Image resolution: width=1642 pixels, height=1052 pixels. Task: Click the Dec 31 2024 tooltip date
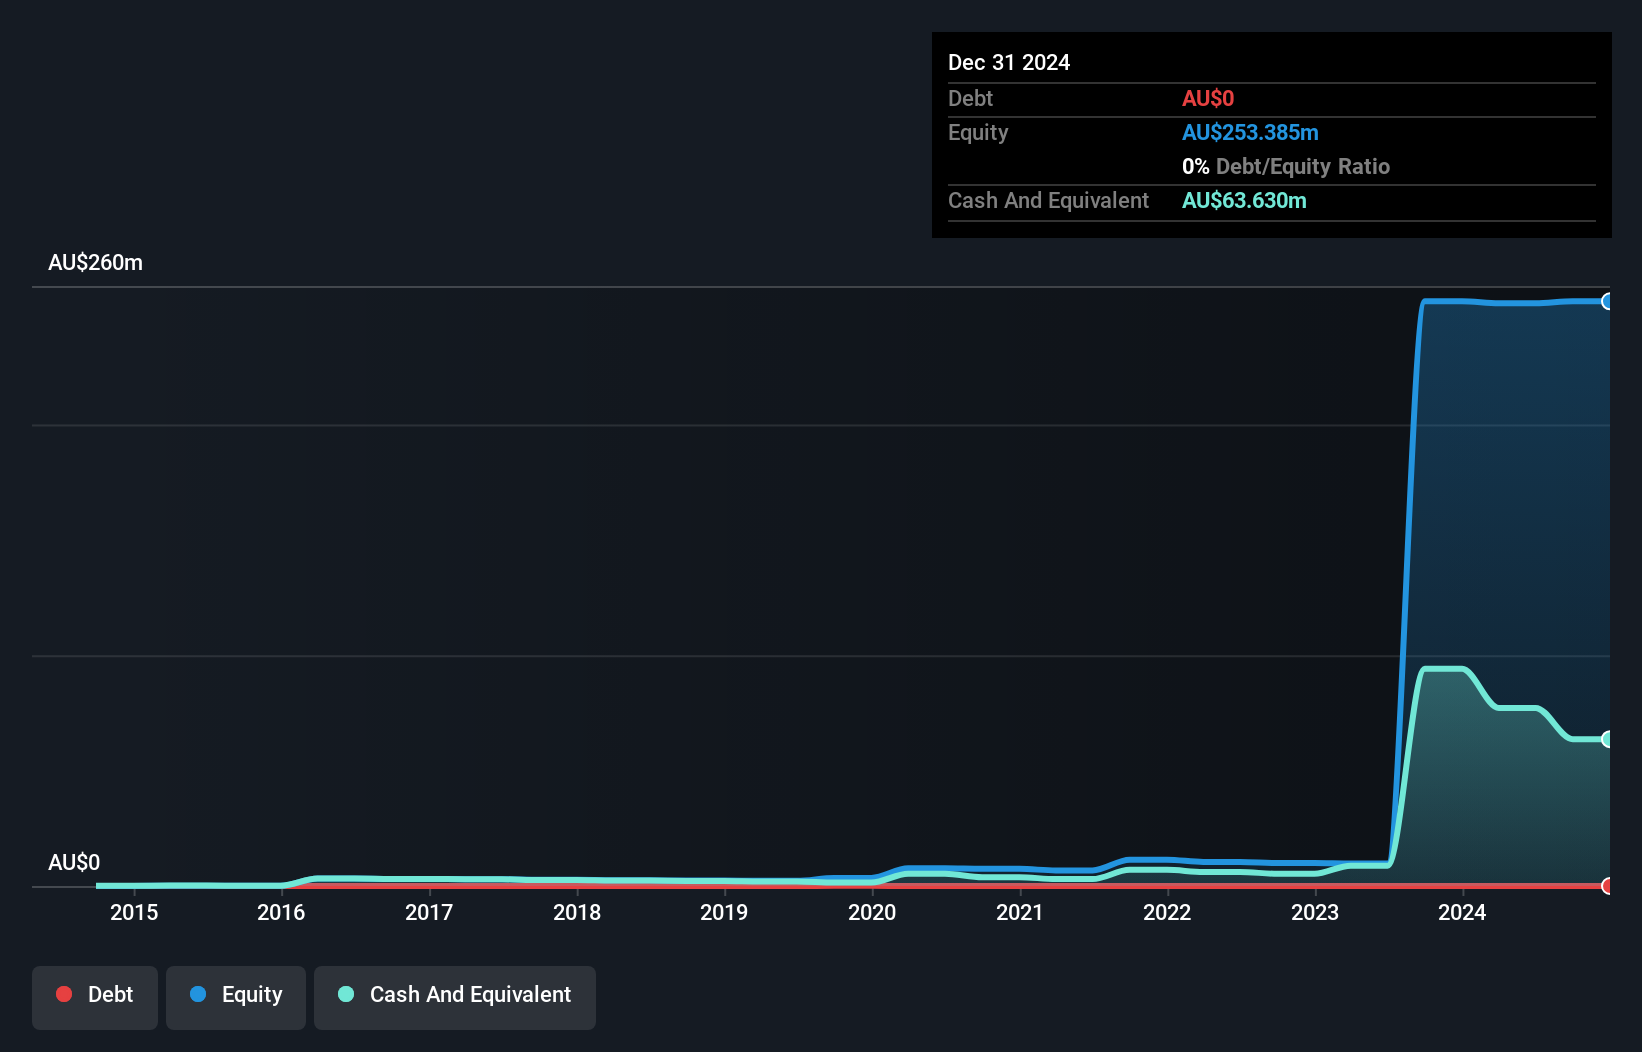pyautogui.click(x=1009, y=62)
